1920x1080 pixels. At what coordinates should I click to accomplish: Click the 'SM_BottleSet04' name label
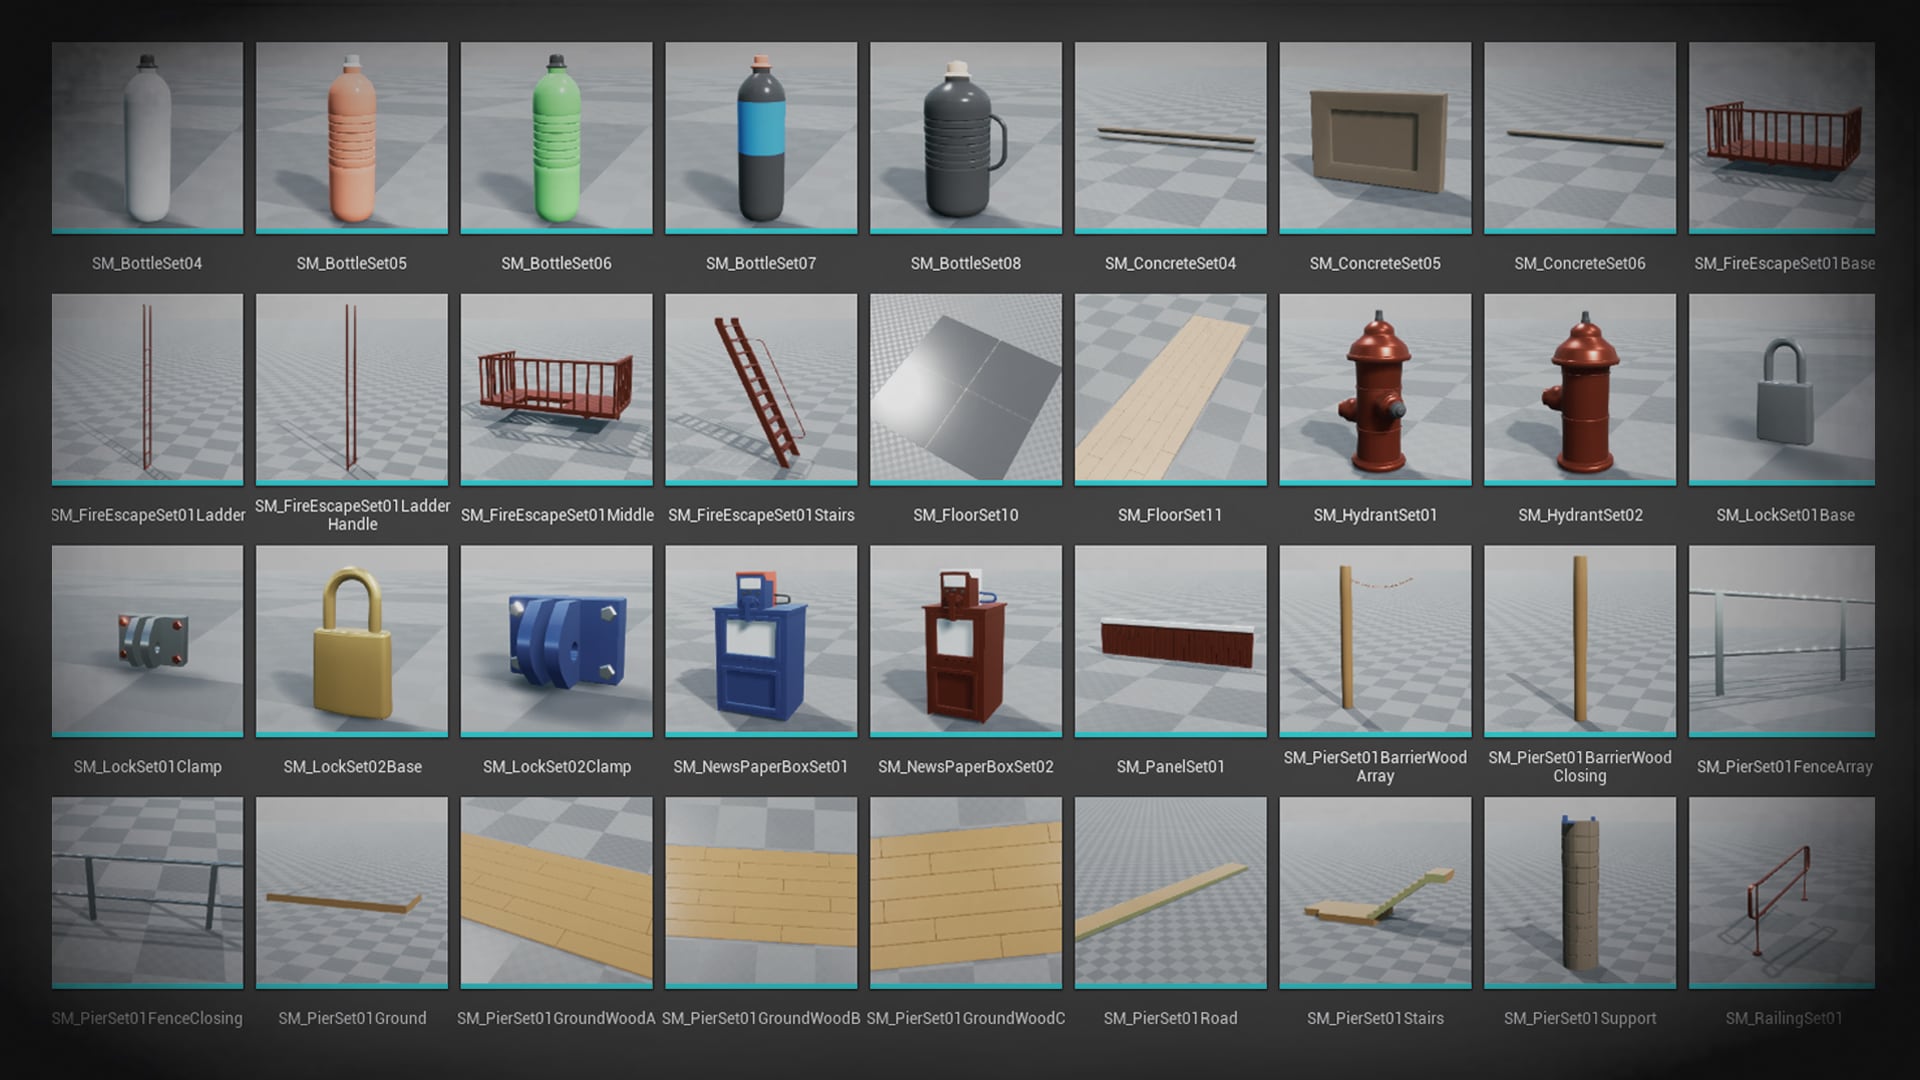pos(147,263)
